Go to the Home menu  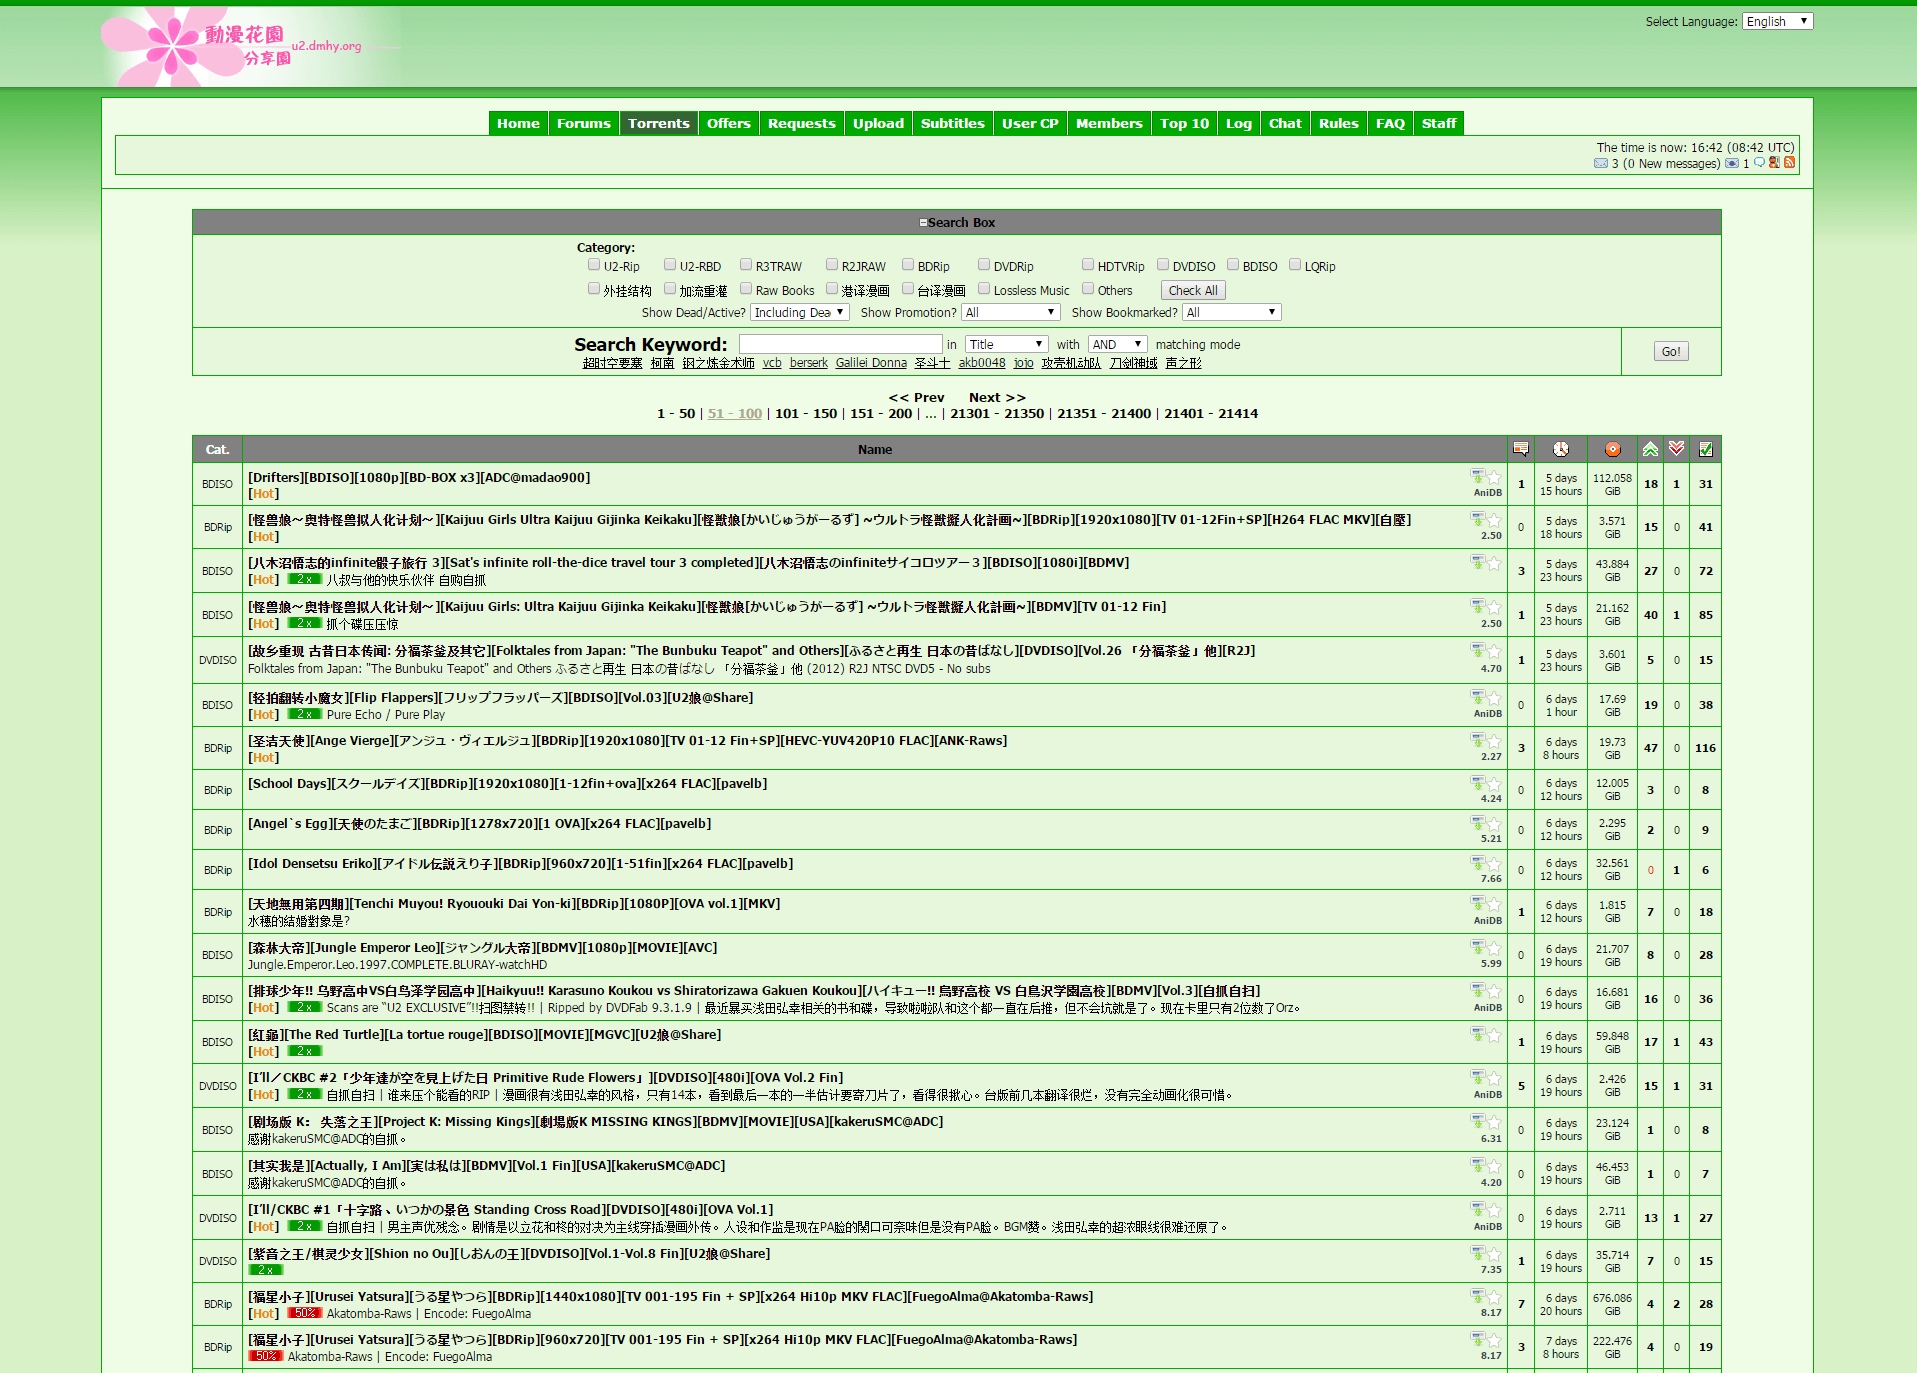tap(518, 123)
